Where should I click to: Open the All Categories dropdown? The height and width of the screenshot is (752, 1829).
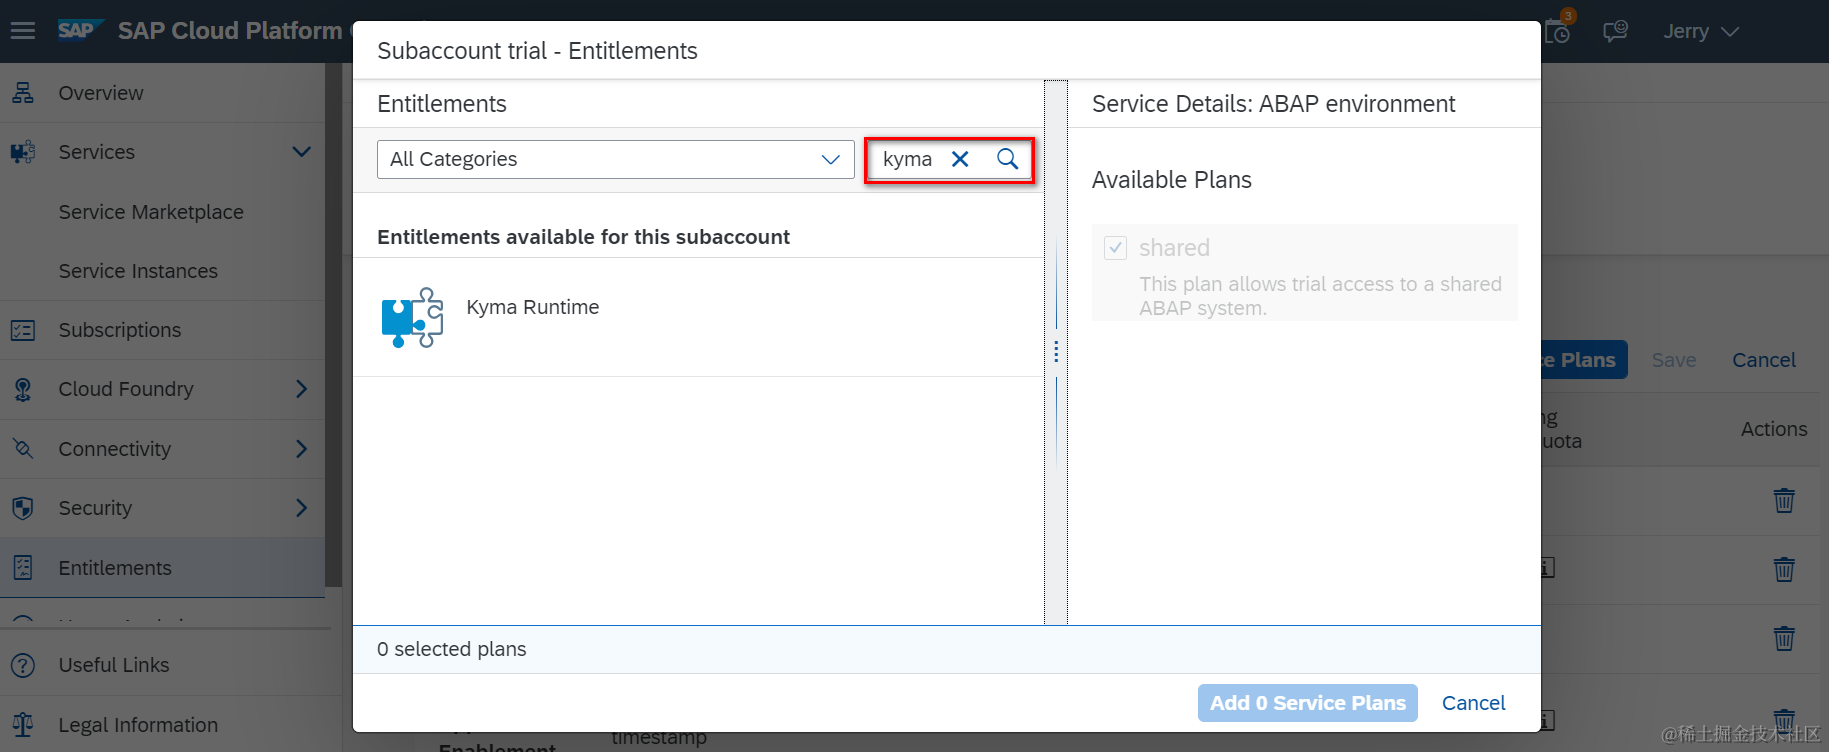coord(615,159)
